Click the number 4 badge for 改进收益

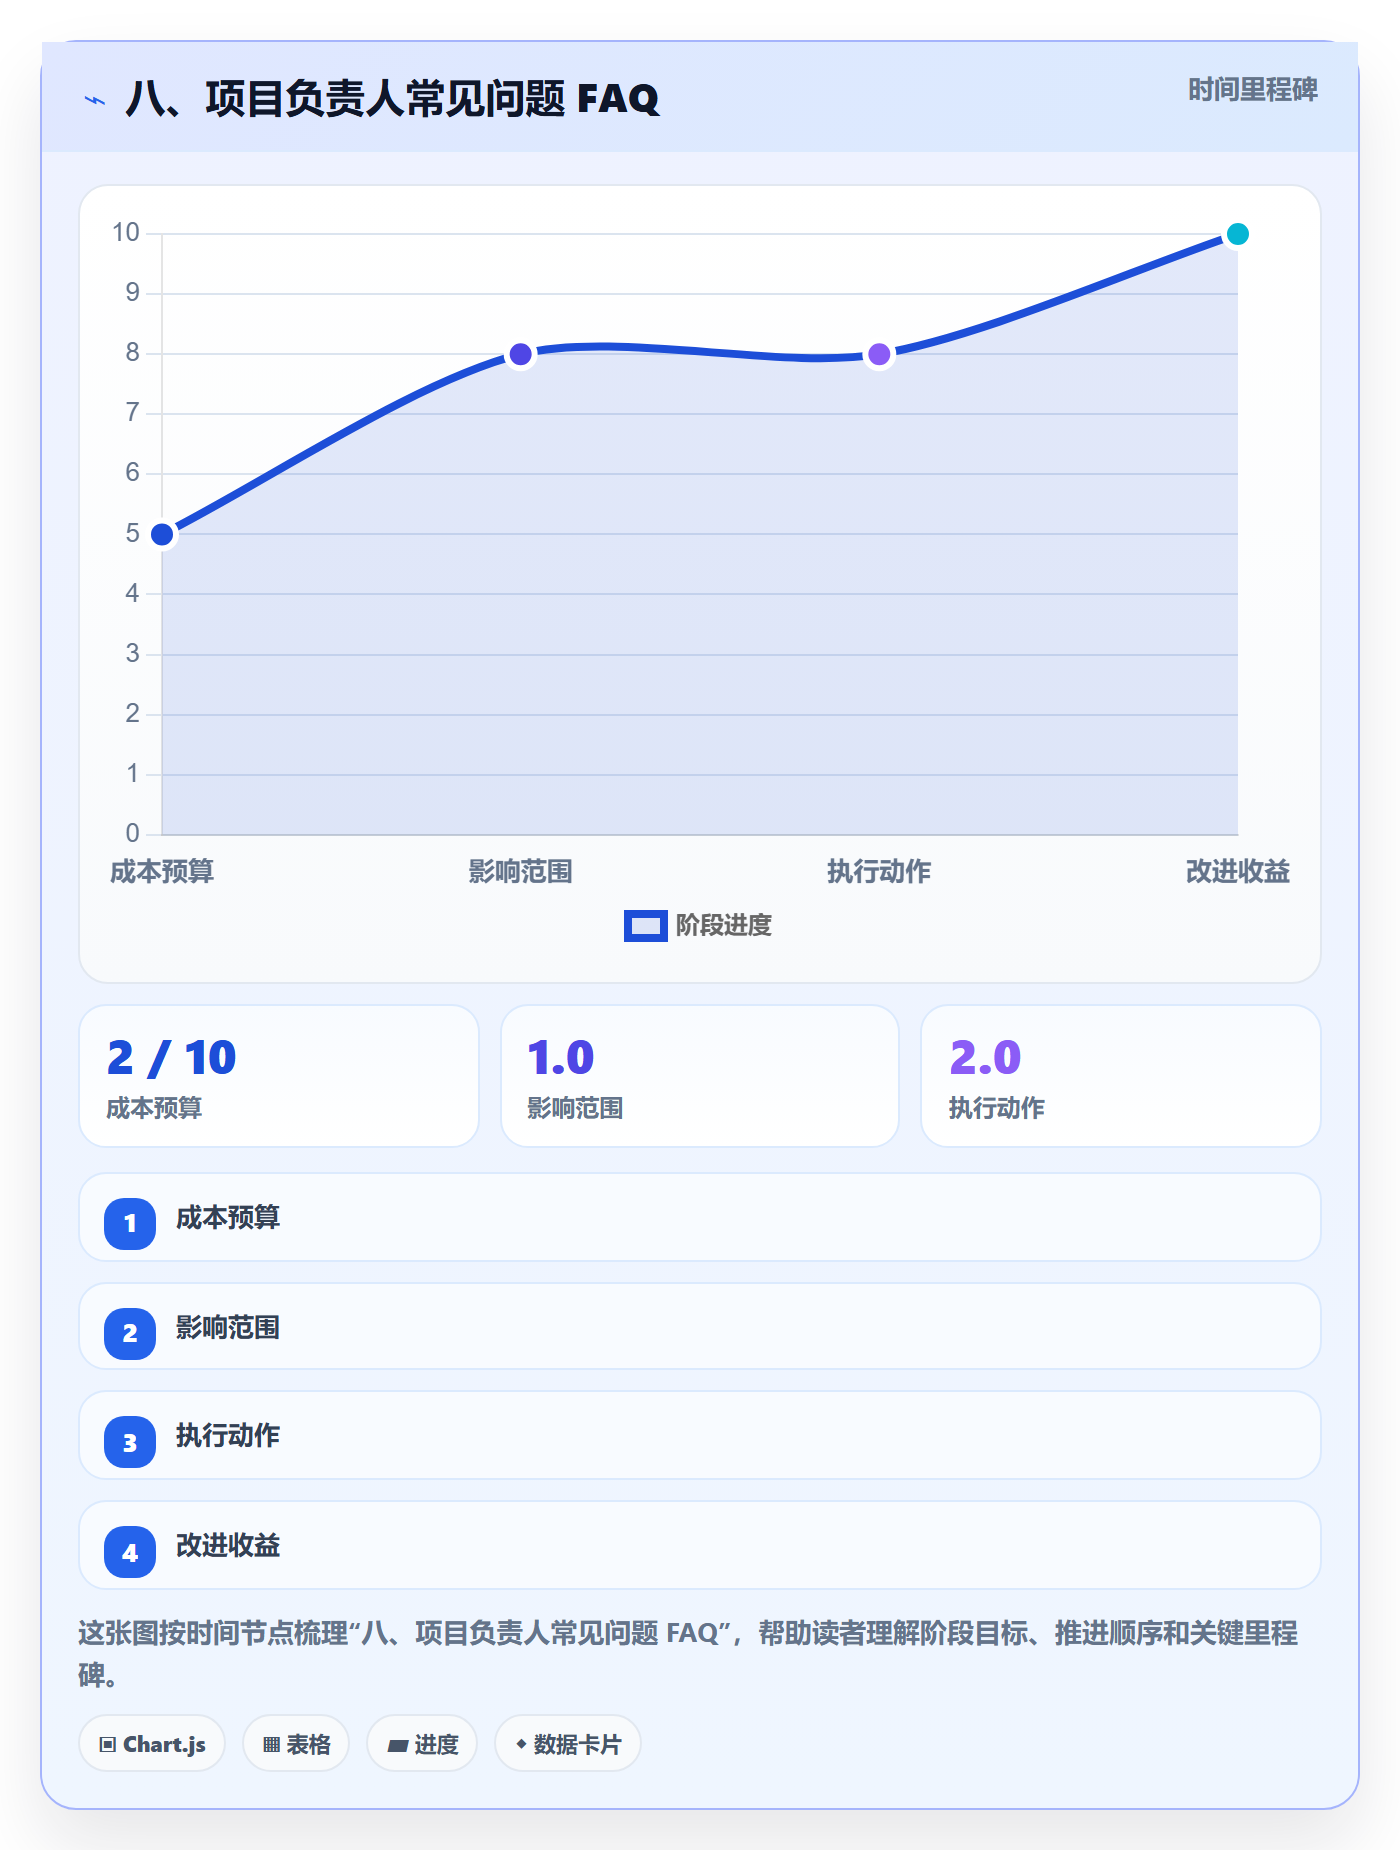point(130,1552)
